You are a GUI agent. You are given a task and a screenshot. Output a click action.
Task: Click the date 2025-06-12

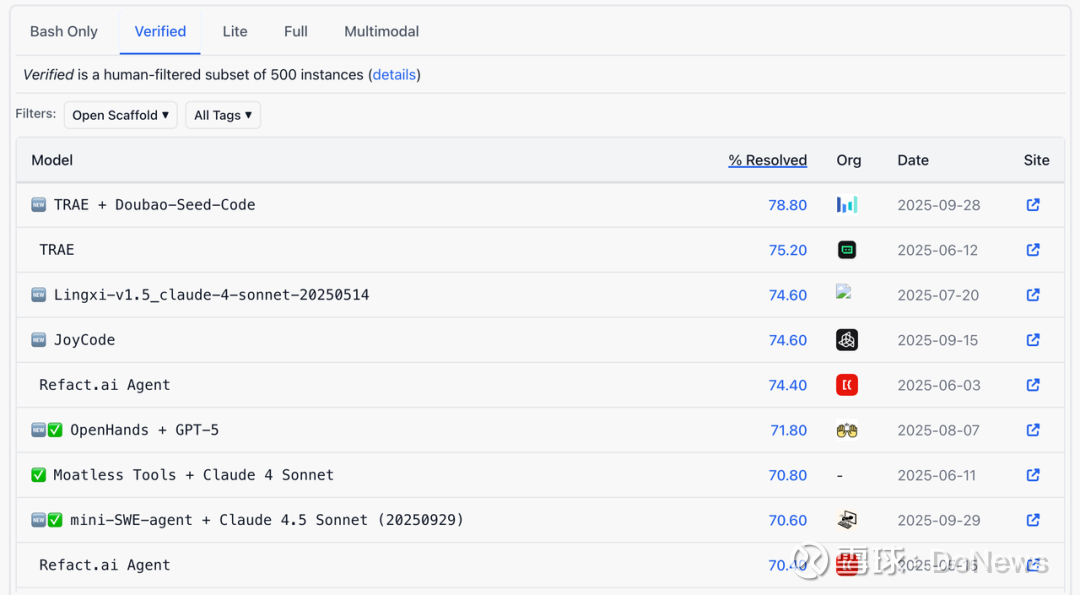pyautogui.click(x=937, y=250)
